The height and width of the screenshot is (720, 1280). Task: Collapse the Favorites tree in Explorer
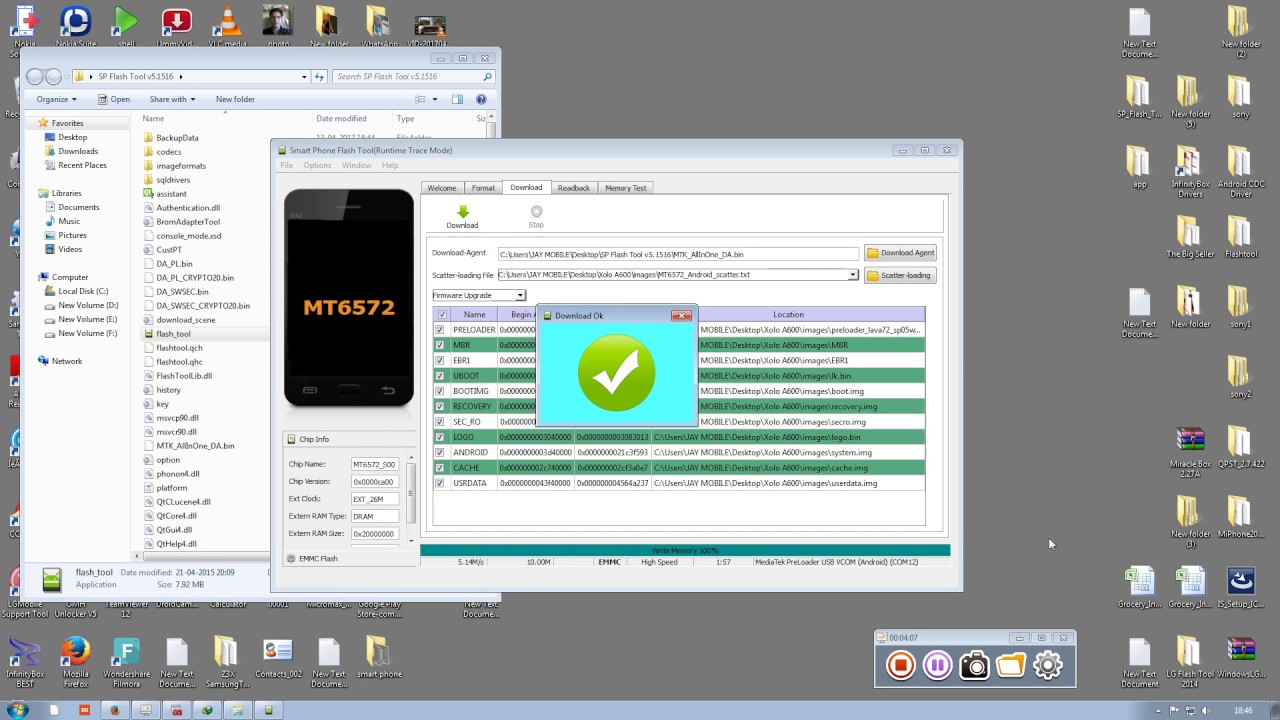pyautogui.click(x=31, y=123)
